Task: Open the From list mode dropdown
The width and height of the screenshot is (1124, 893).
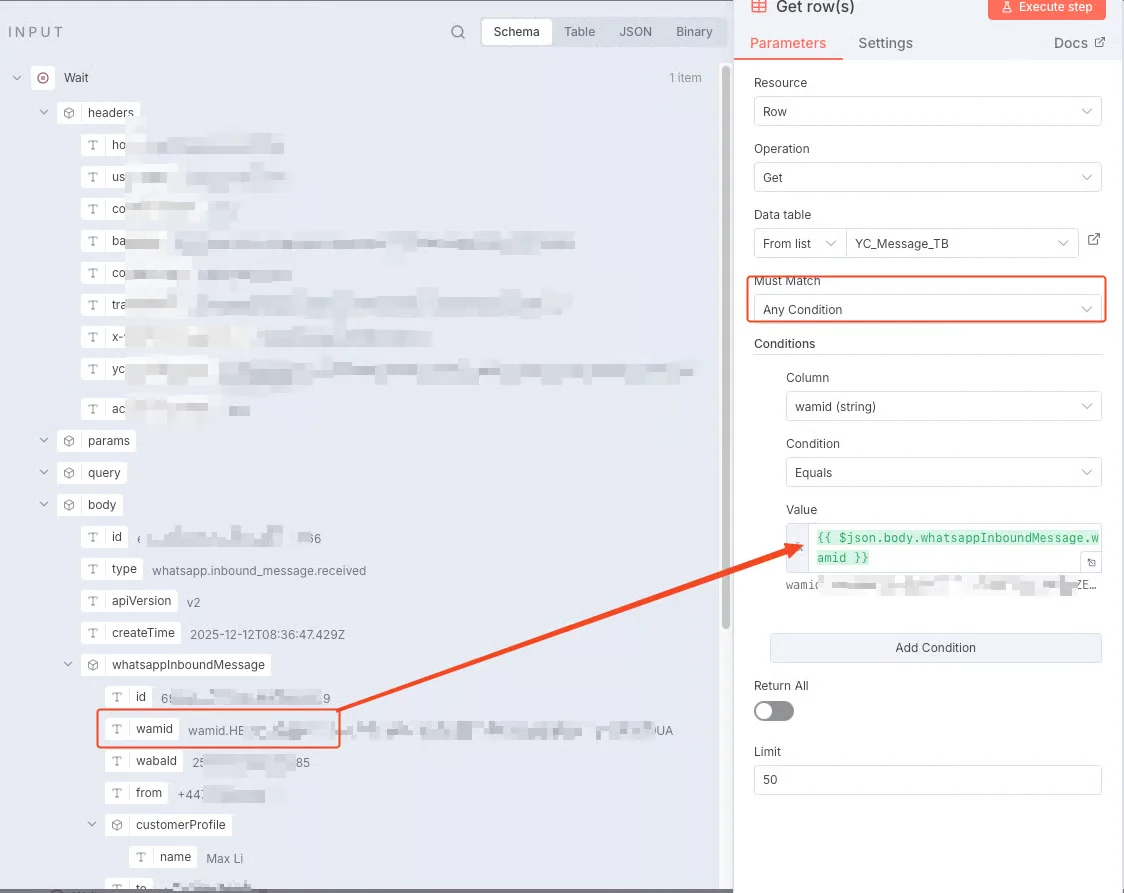Action: pos(799,244)
